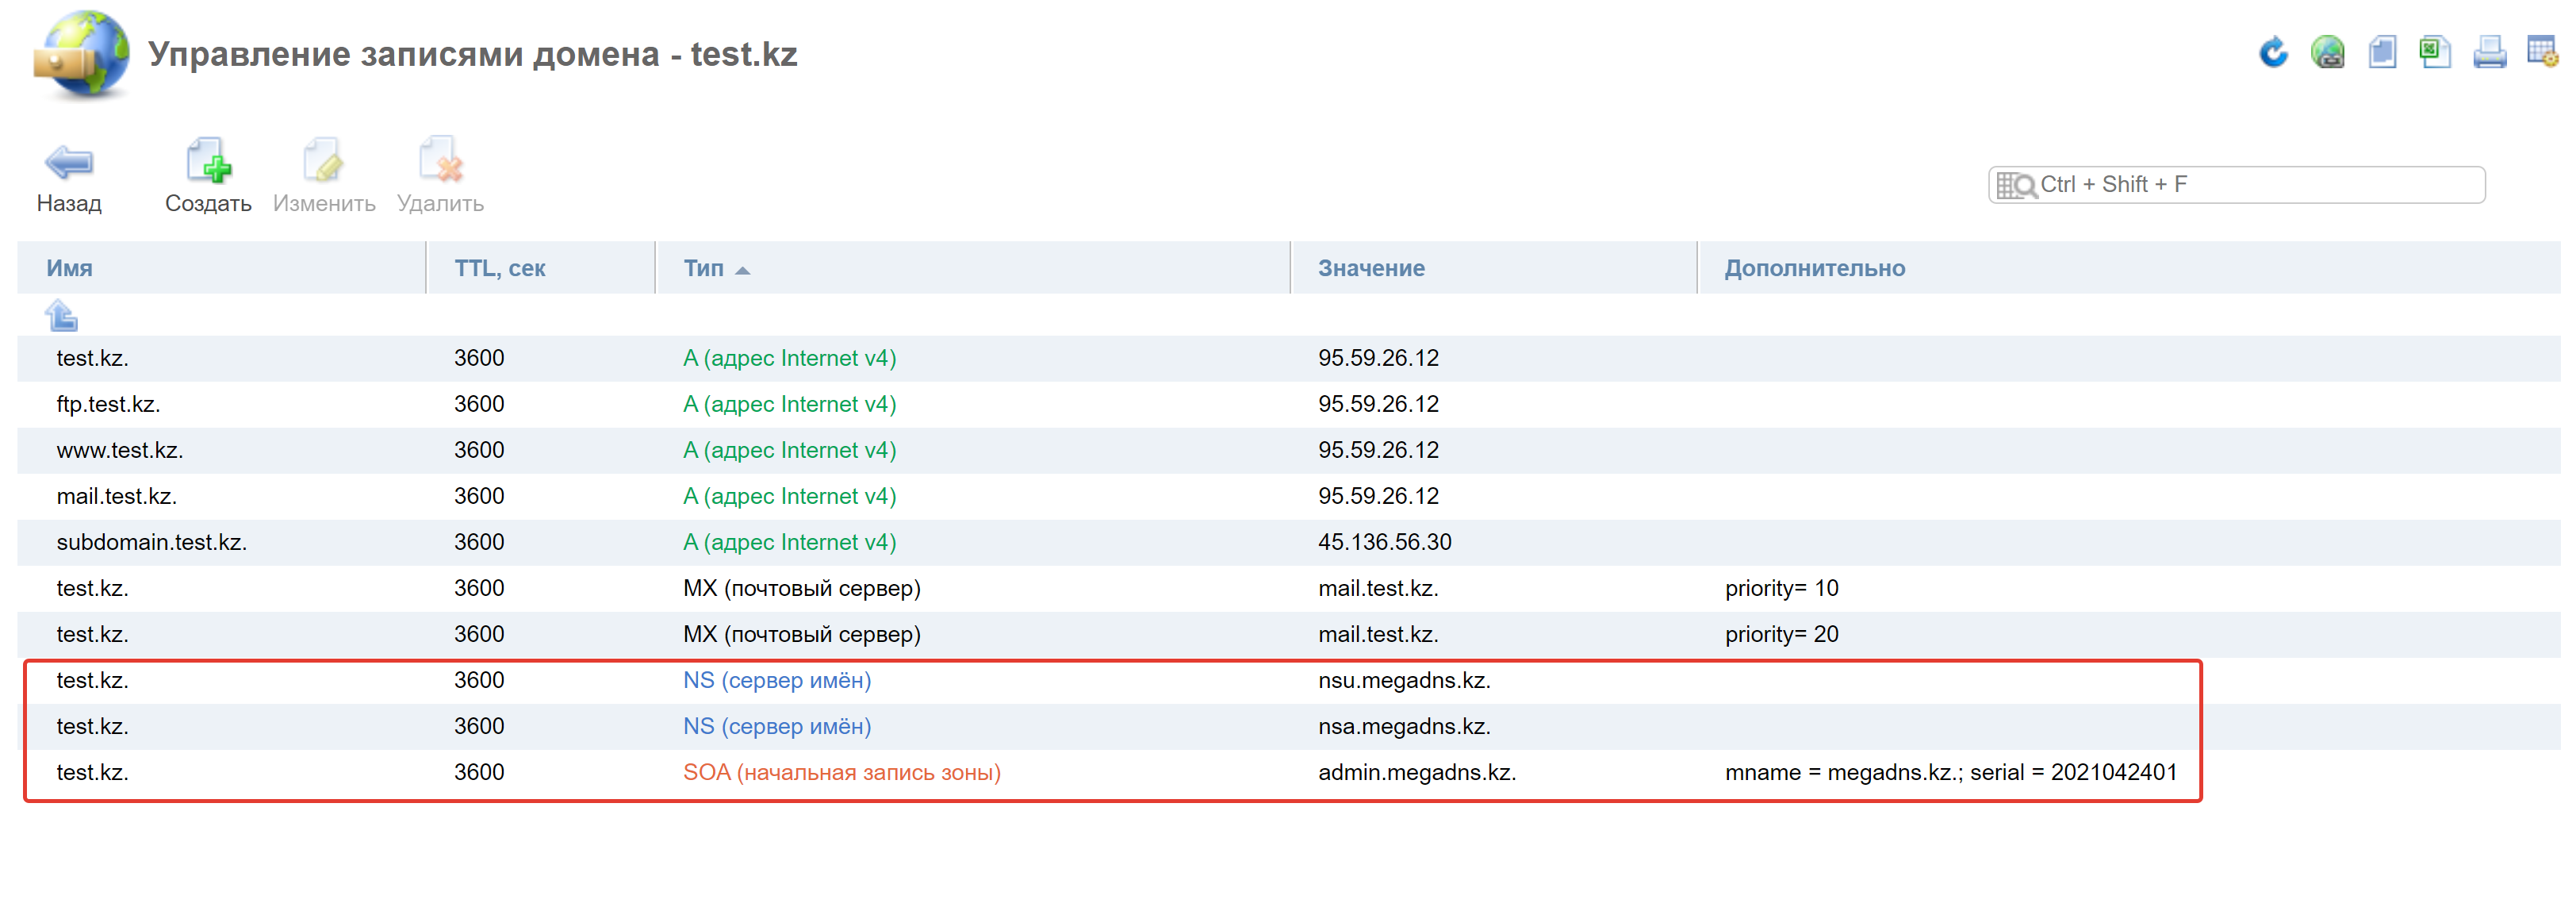Screen dimensions: 2576x907
Task: Select the ftp.test.kz. record row
Action: (1288, 404)
